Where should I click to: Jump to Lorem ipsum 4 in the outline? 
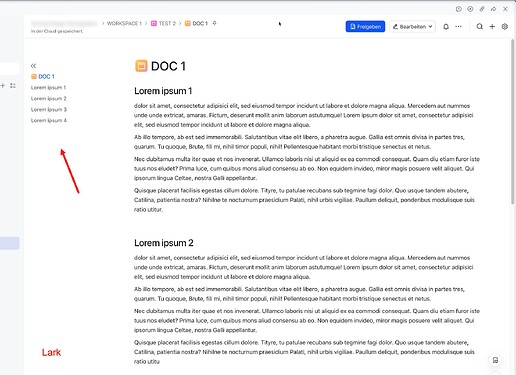pos(49,120)
